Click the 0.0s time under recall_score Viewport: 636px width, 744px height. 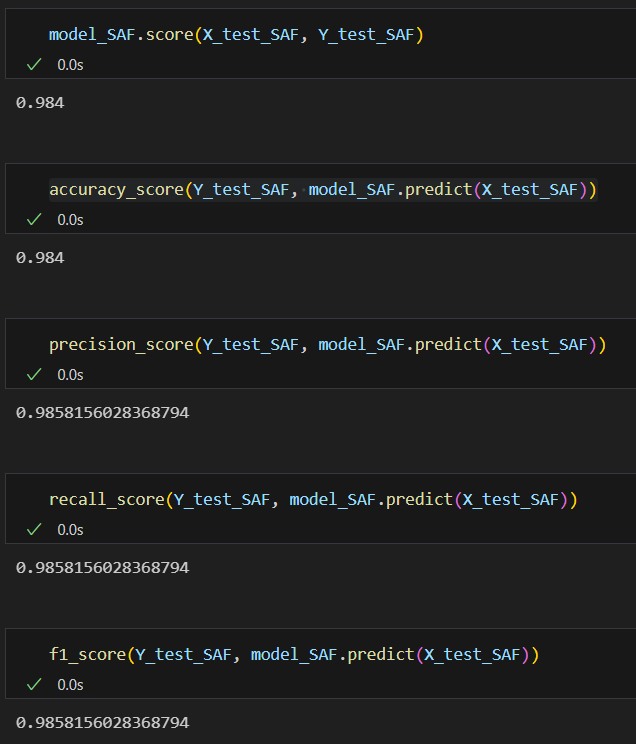click(x=70, y=530)
